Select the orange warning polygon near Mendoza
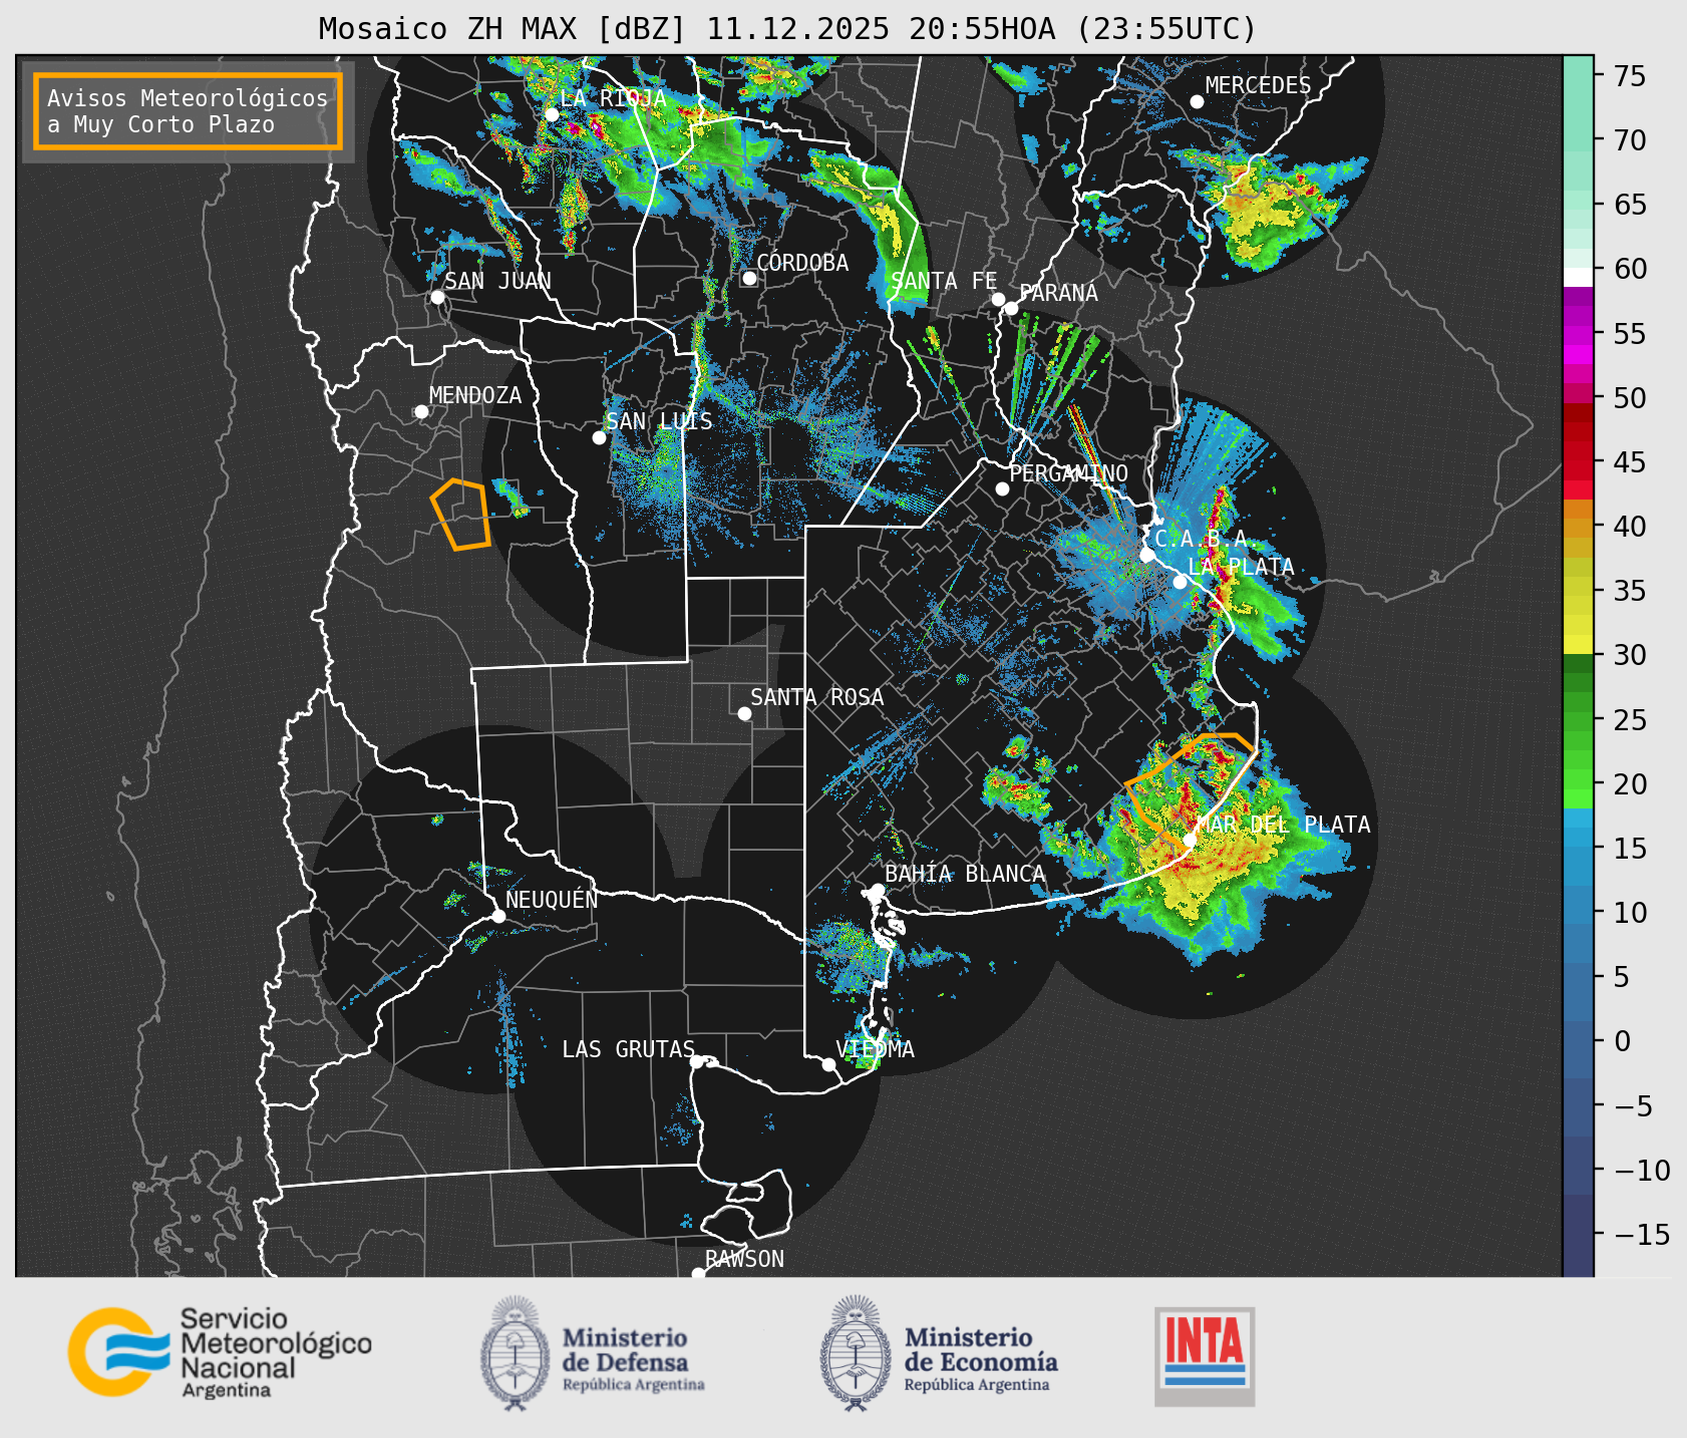The width and height of the screenshot is (1687, 1438). [461, 514]
